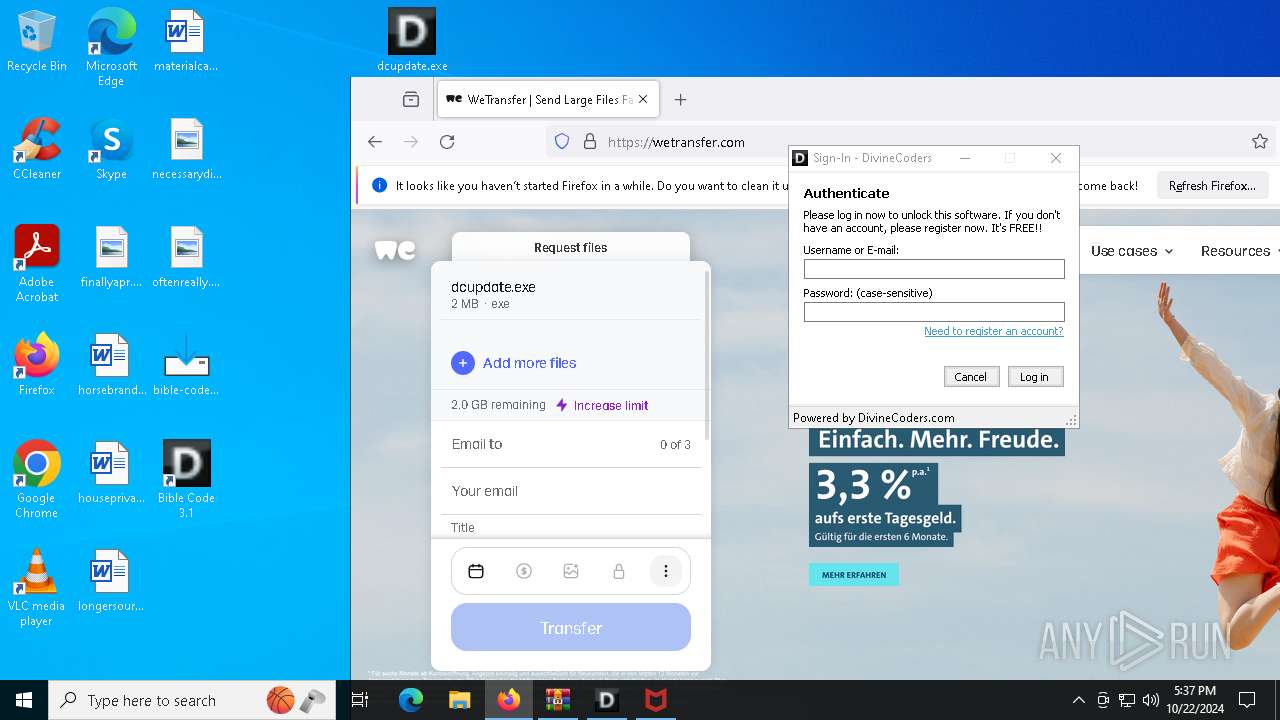Launch Microsoft Edge from the desktop
The height and width of the screenshot is (720, 1280).
[x=111, y=47]
